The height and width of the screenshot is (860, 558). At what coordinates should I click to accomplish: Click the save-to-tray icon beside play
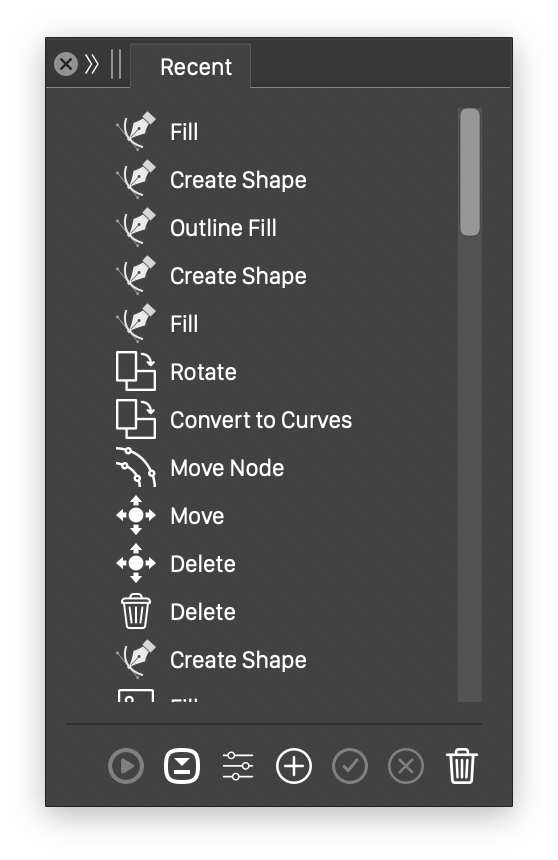182,766
